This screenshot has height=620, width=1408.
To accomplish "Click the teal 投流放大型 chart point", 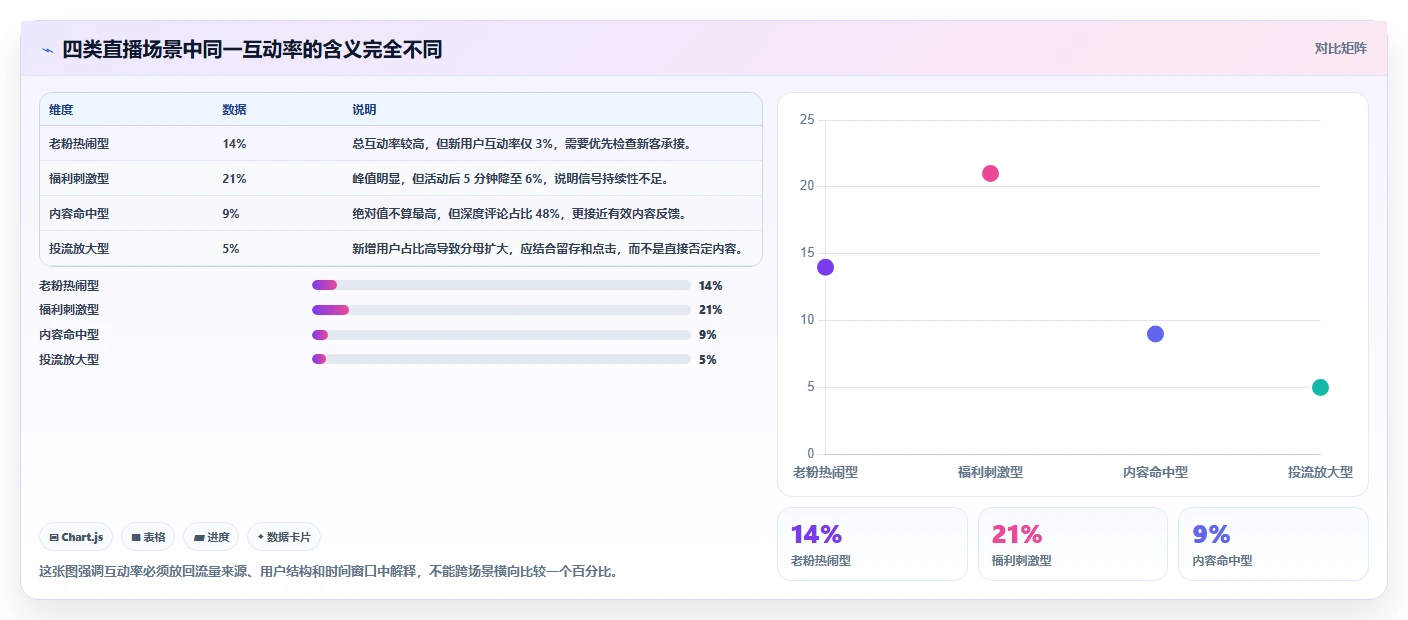I will pos(1320,387).
